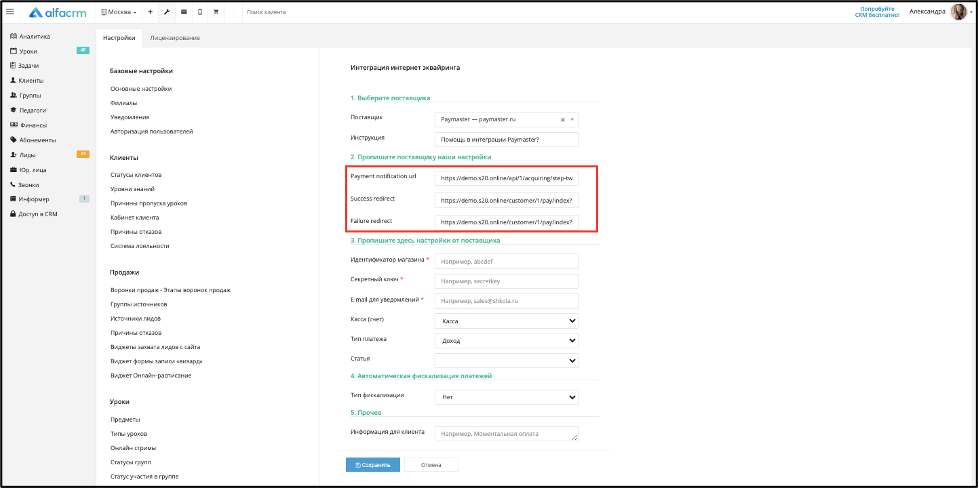Open Причины пропуска уроков settings link

pyautogui.click(x=149, y=204)
